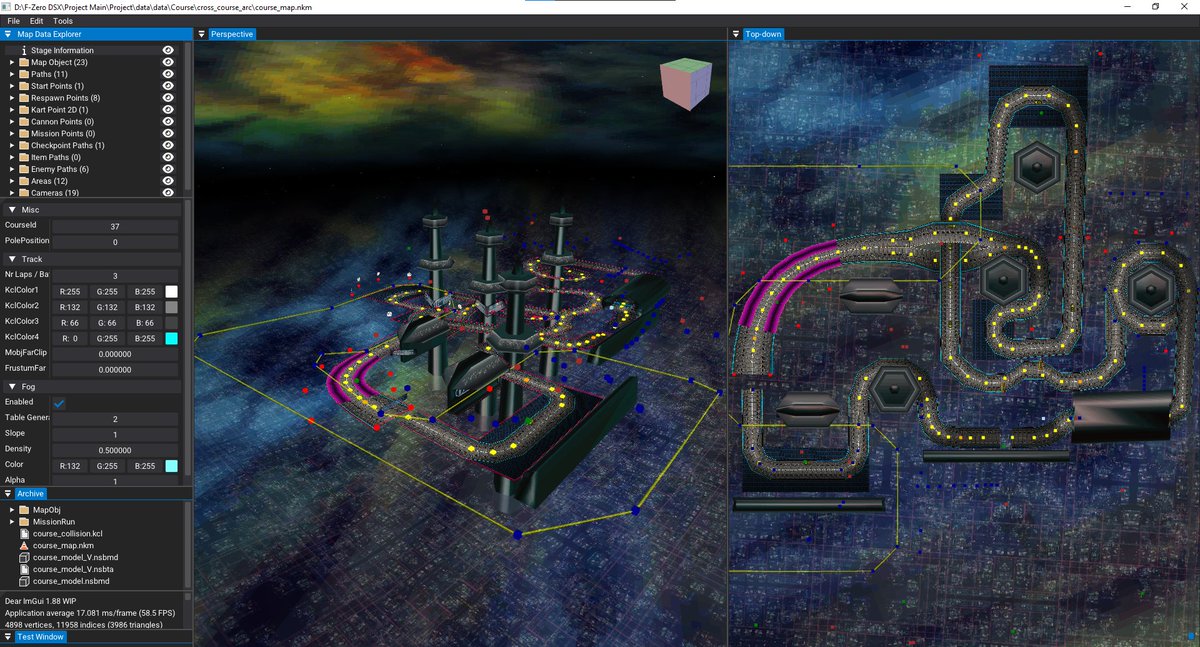The image size is (1200, 647).
Task: Select the Archive panel tab
Action: click(x=31, y=493)
